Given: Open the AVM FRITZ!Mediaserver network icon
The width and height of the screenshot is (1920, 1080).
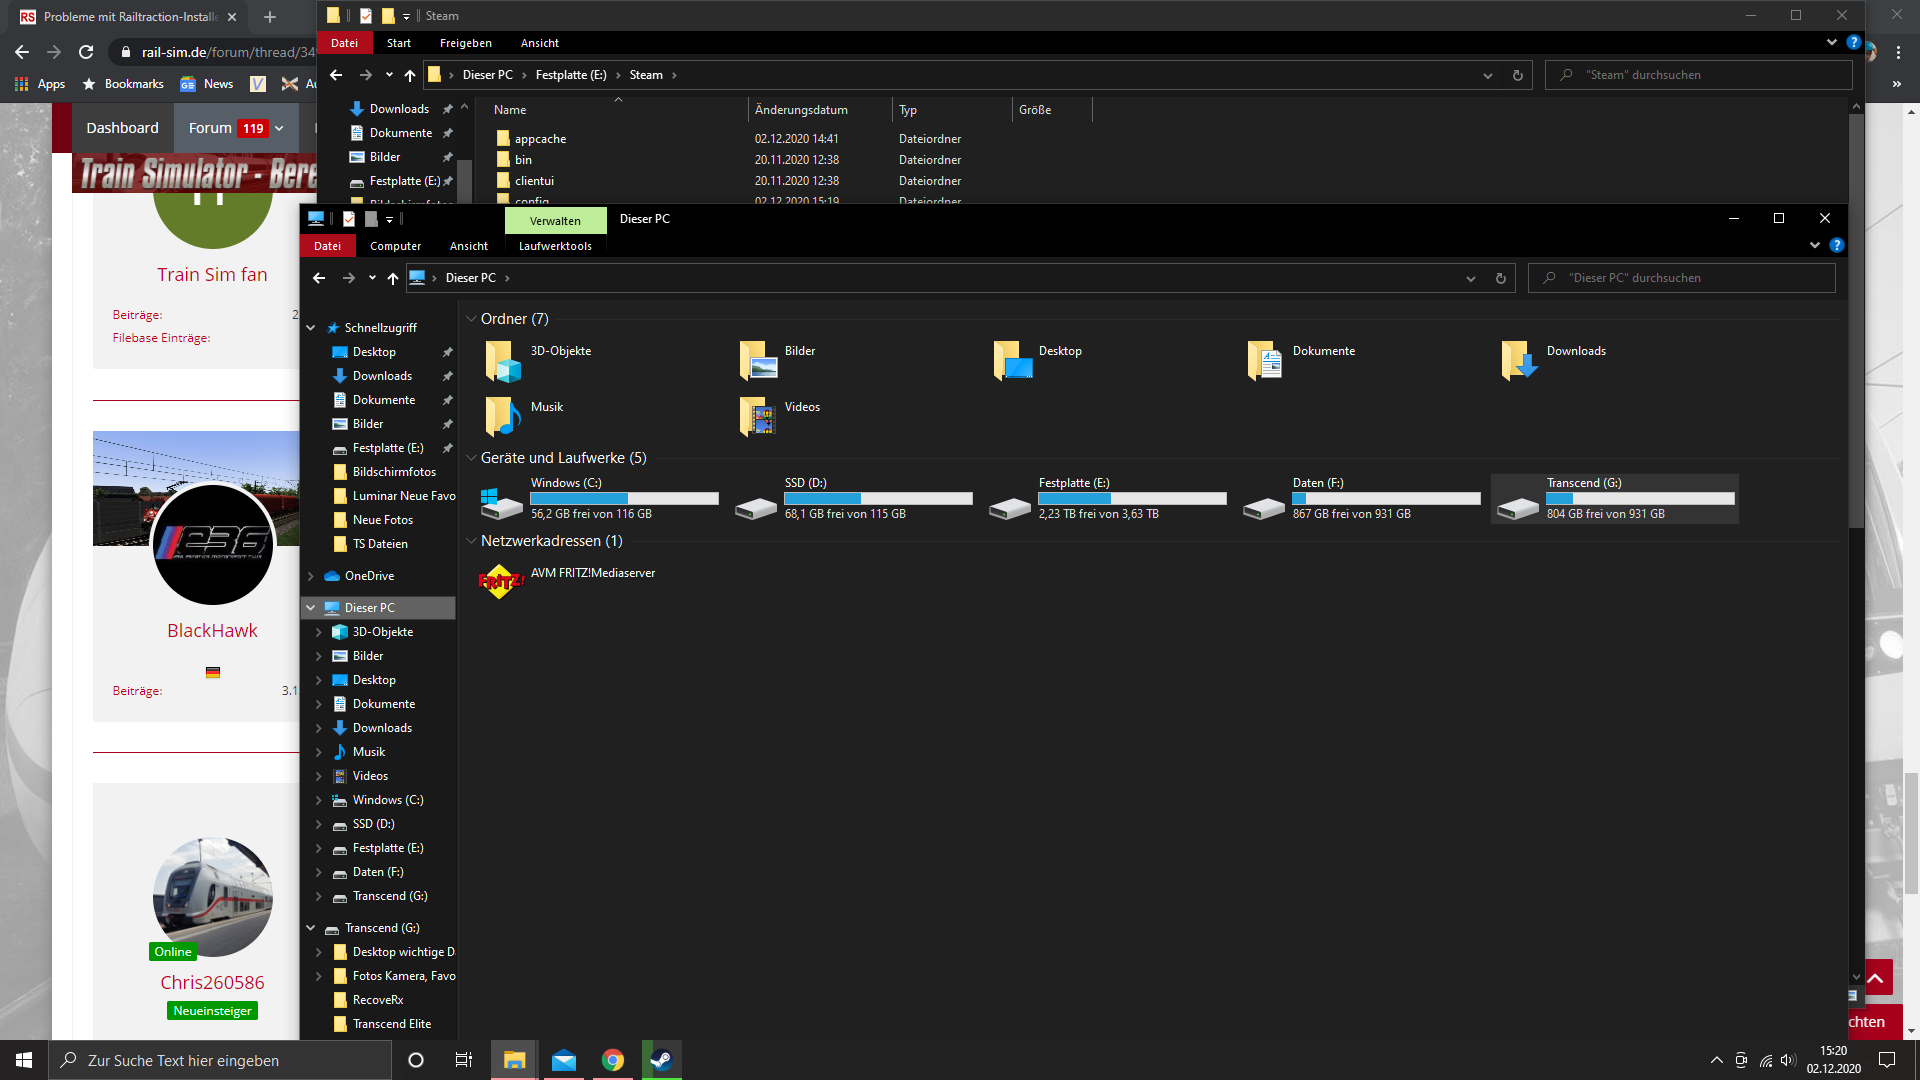Looking at the screenshot, I should coord(501,581).
